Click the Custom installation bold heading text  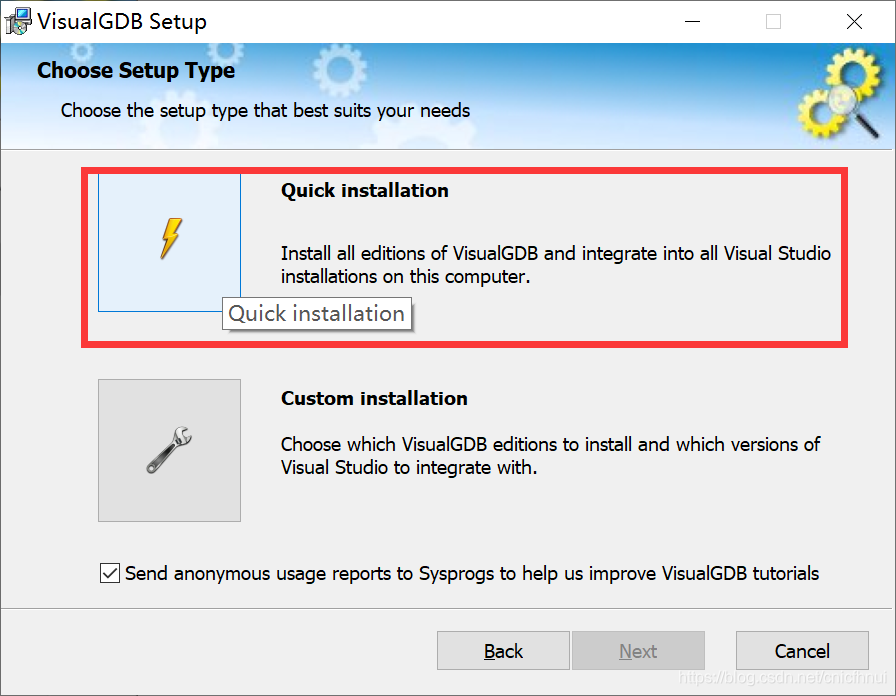tap(374, 398)
